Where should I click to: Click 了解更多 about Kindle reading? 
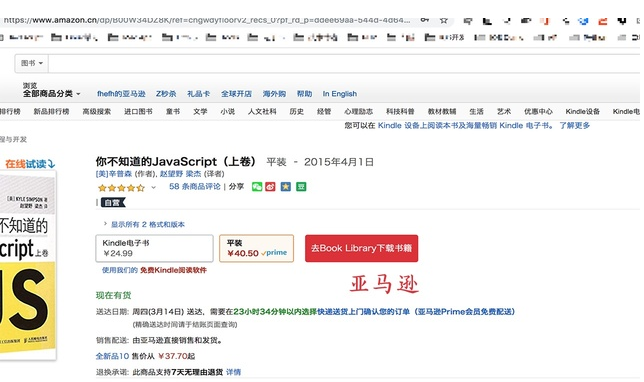575,125
